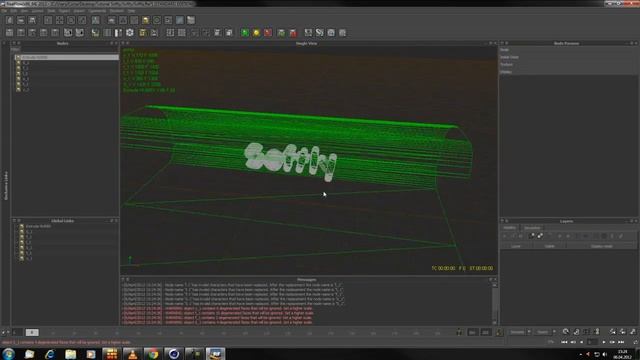This screenshot has width=640, height=360.
Task: Click the play forward playback button
Action: [x=604, y=342]
